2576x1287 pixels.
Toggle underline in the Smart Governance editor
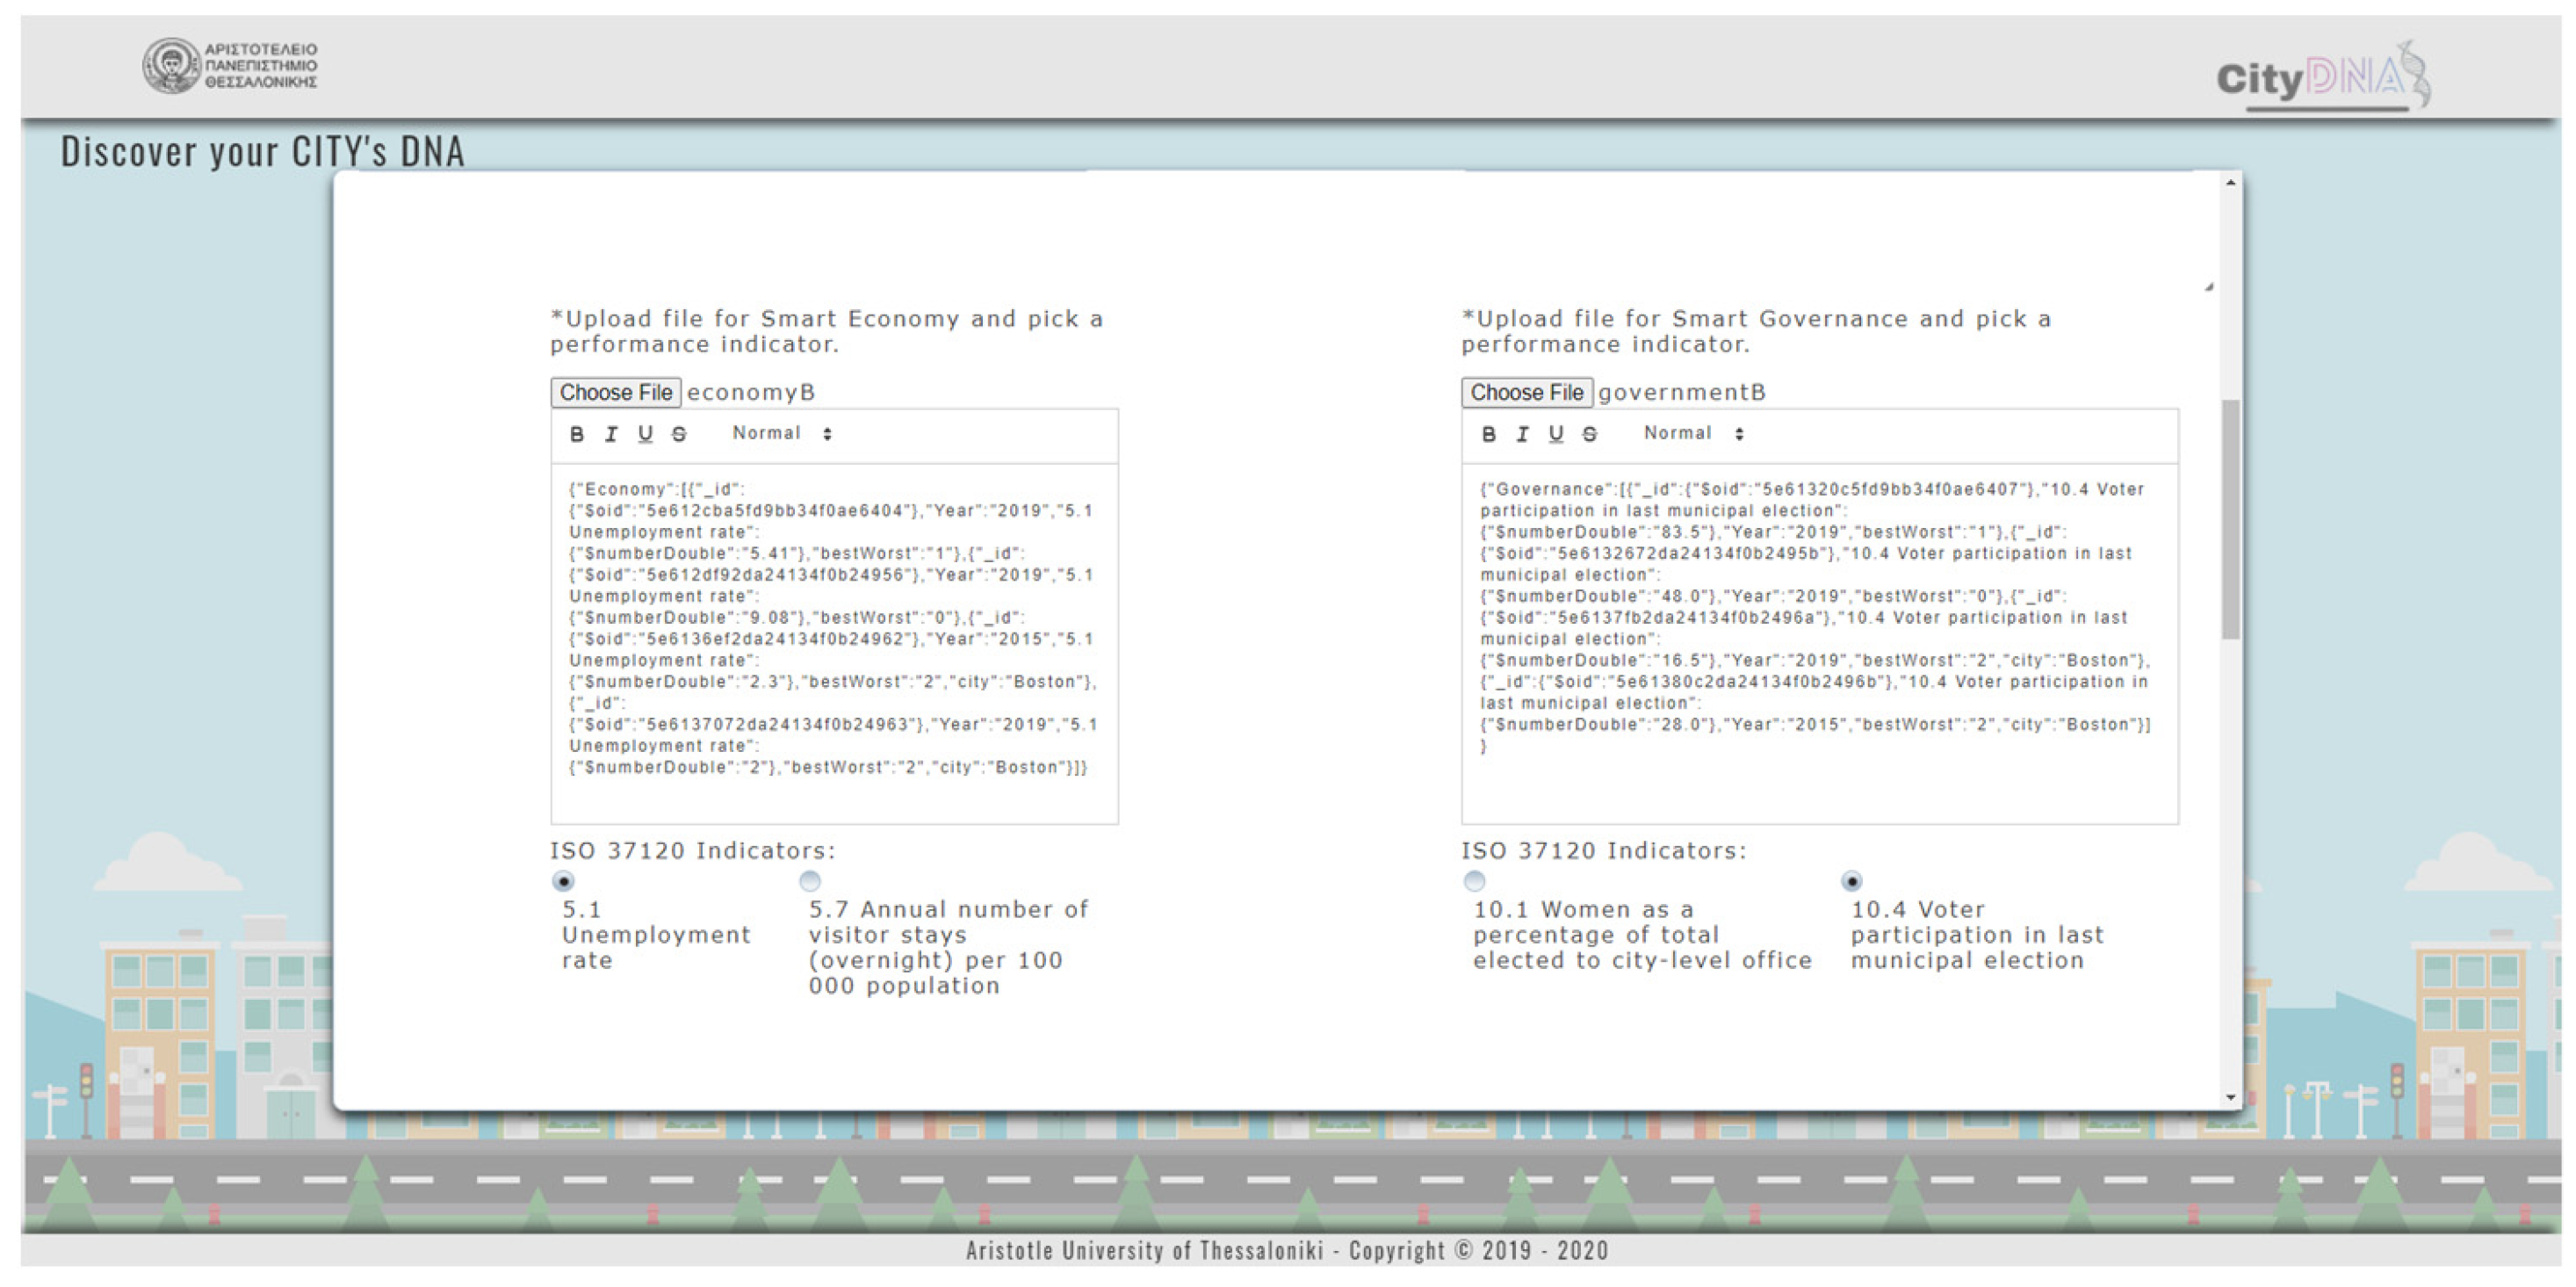[1556, 434]
